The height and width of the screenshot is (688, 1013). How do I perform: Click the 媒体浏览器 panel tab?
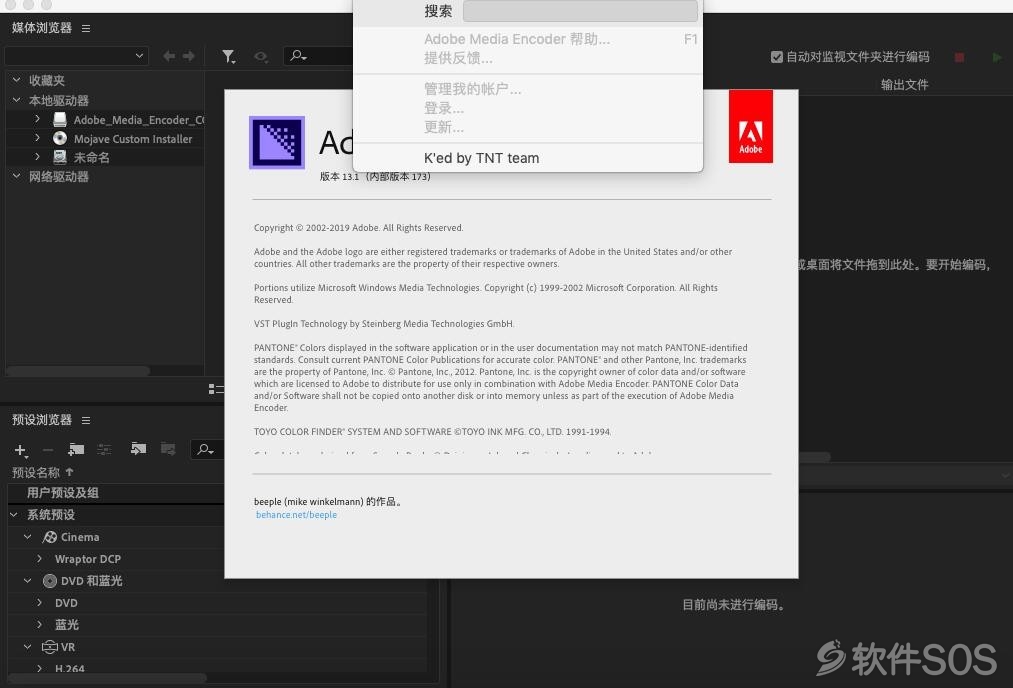point(42,28)
